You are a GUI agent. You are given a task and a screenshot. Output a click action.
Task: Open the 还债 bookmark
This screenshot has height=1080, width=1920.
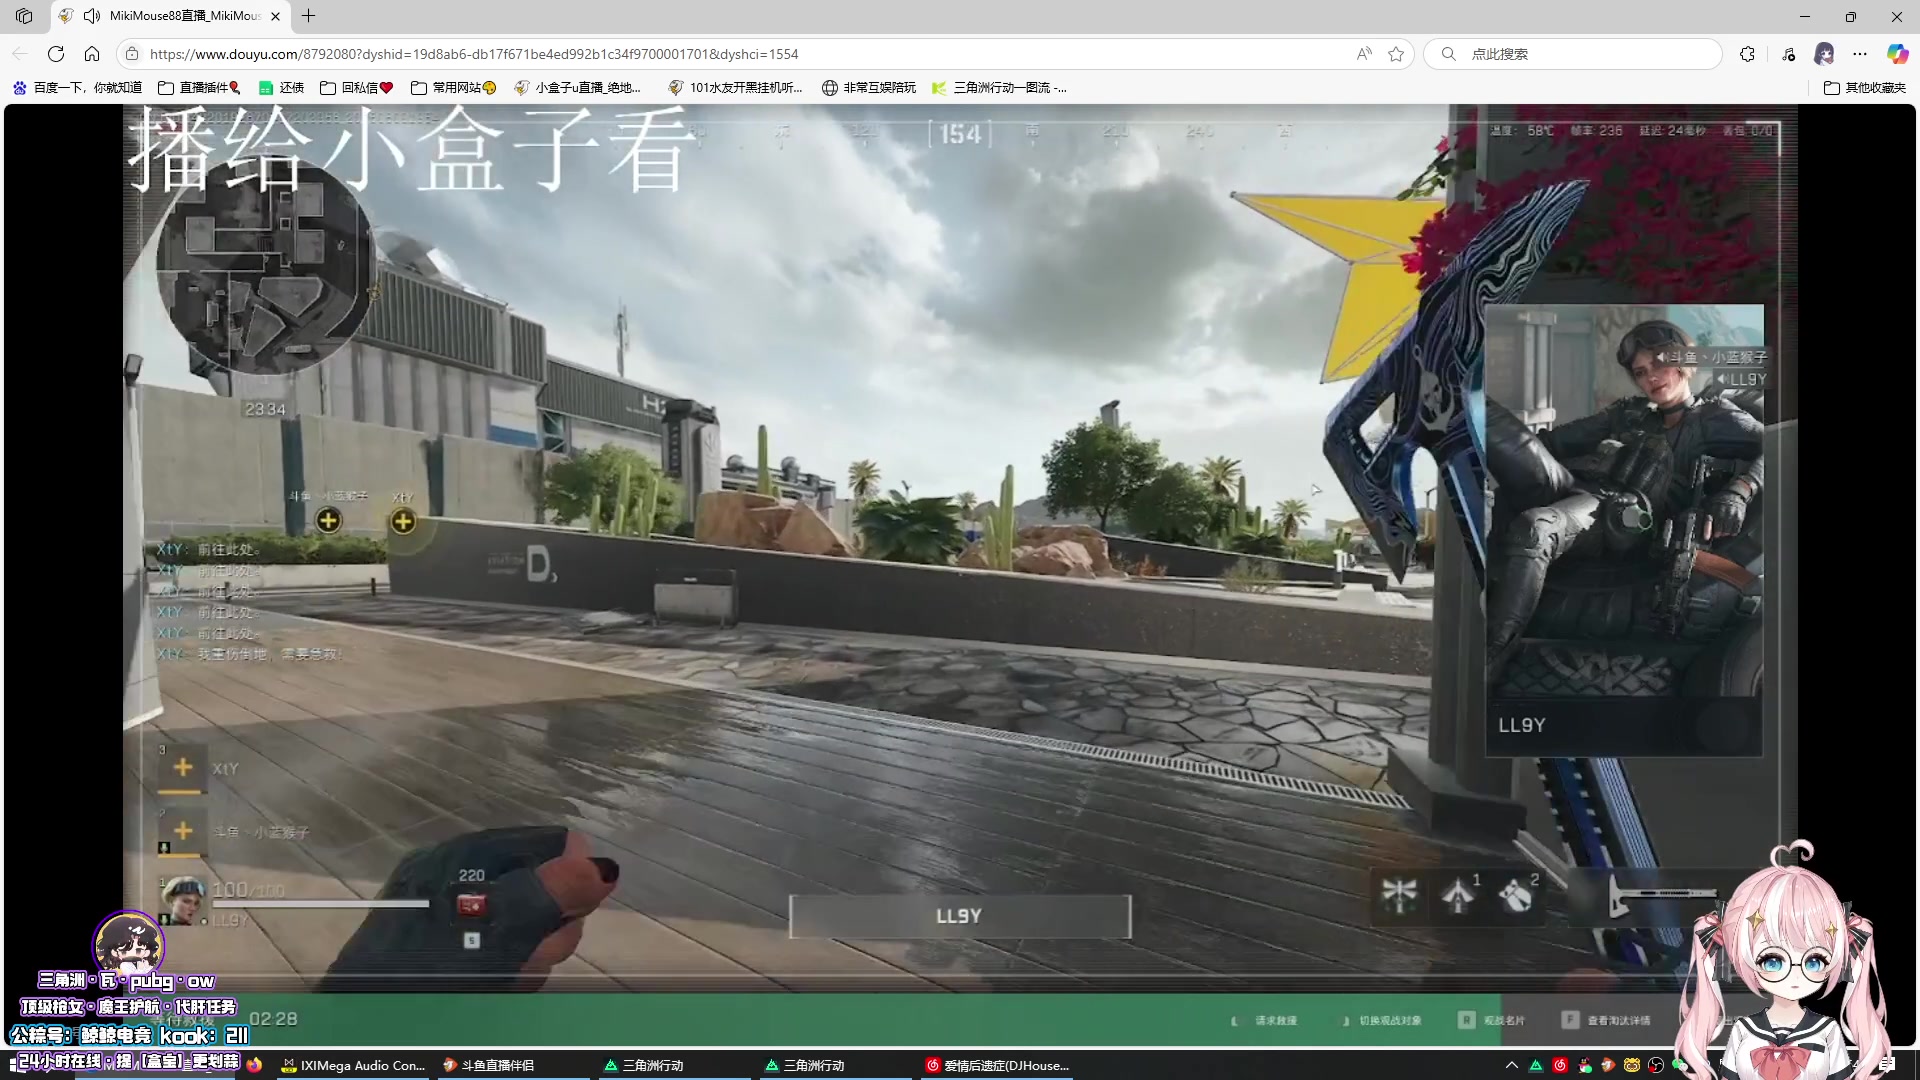(281, 88)
